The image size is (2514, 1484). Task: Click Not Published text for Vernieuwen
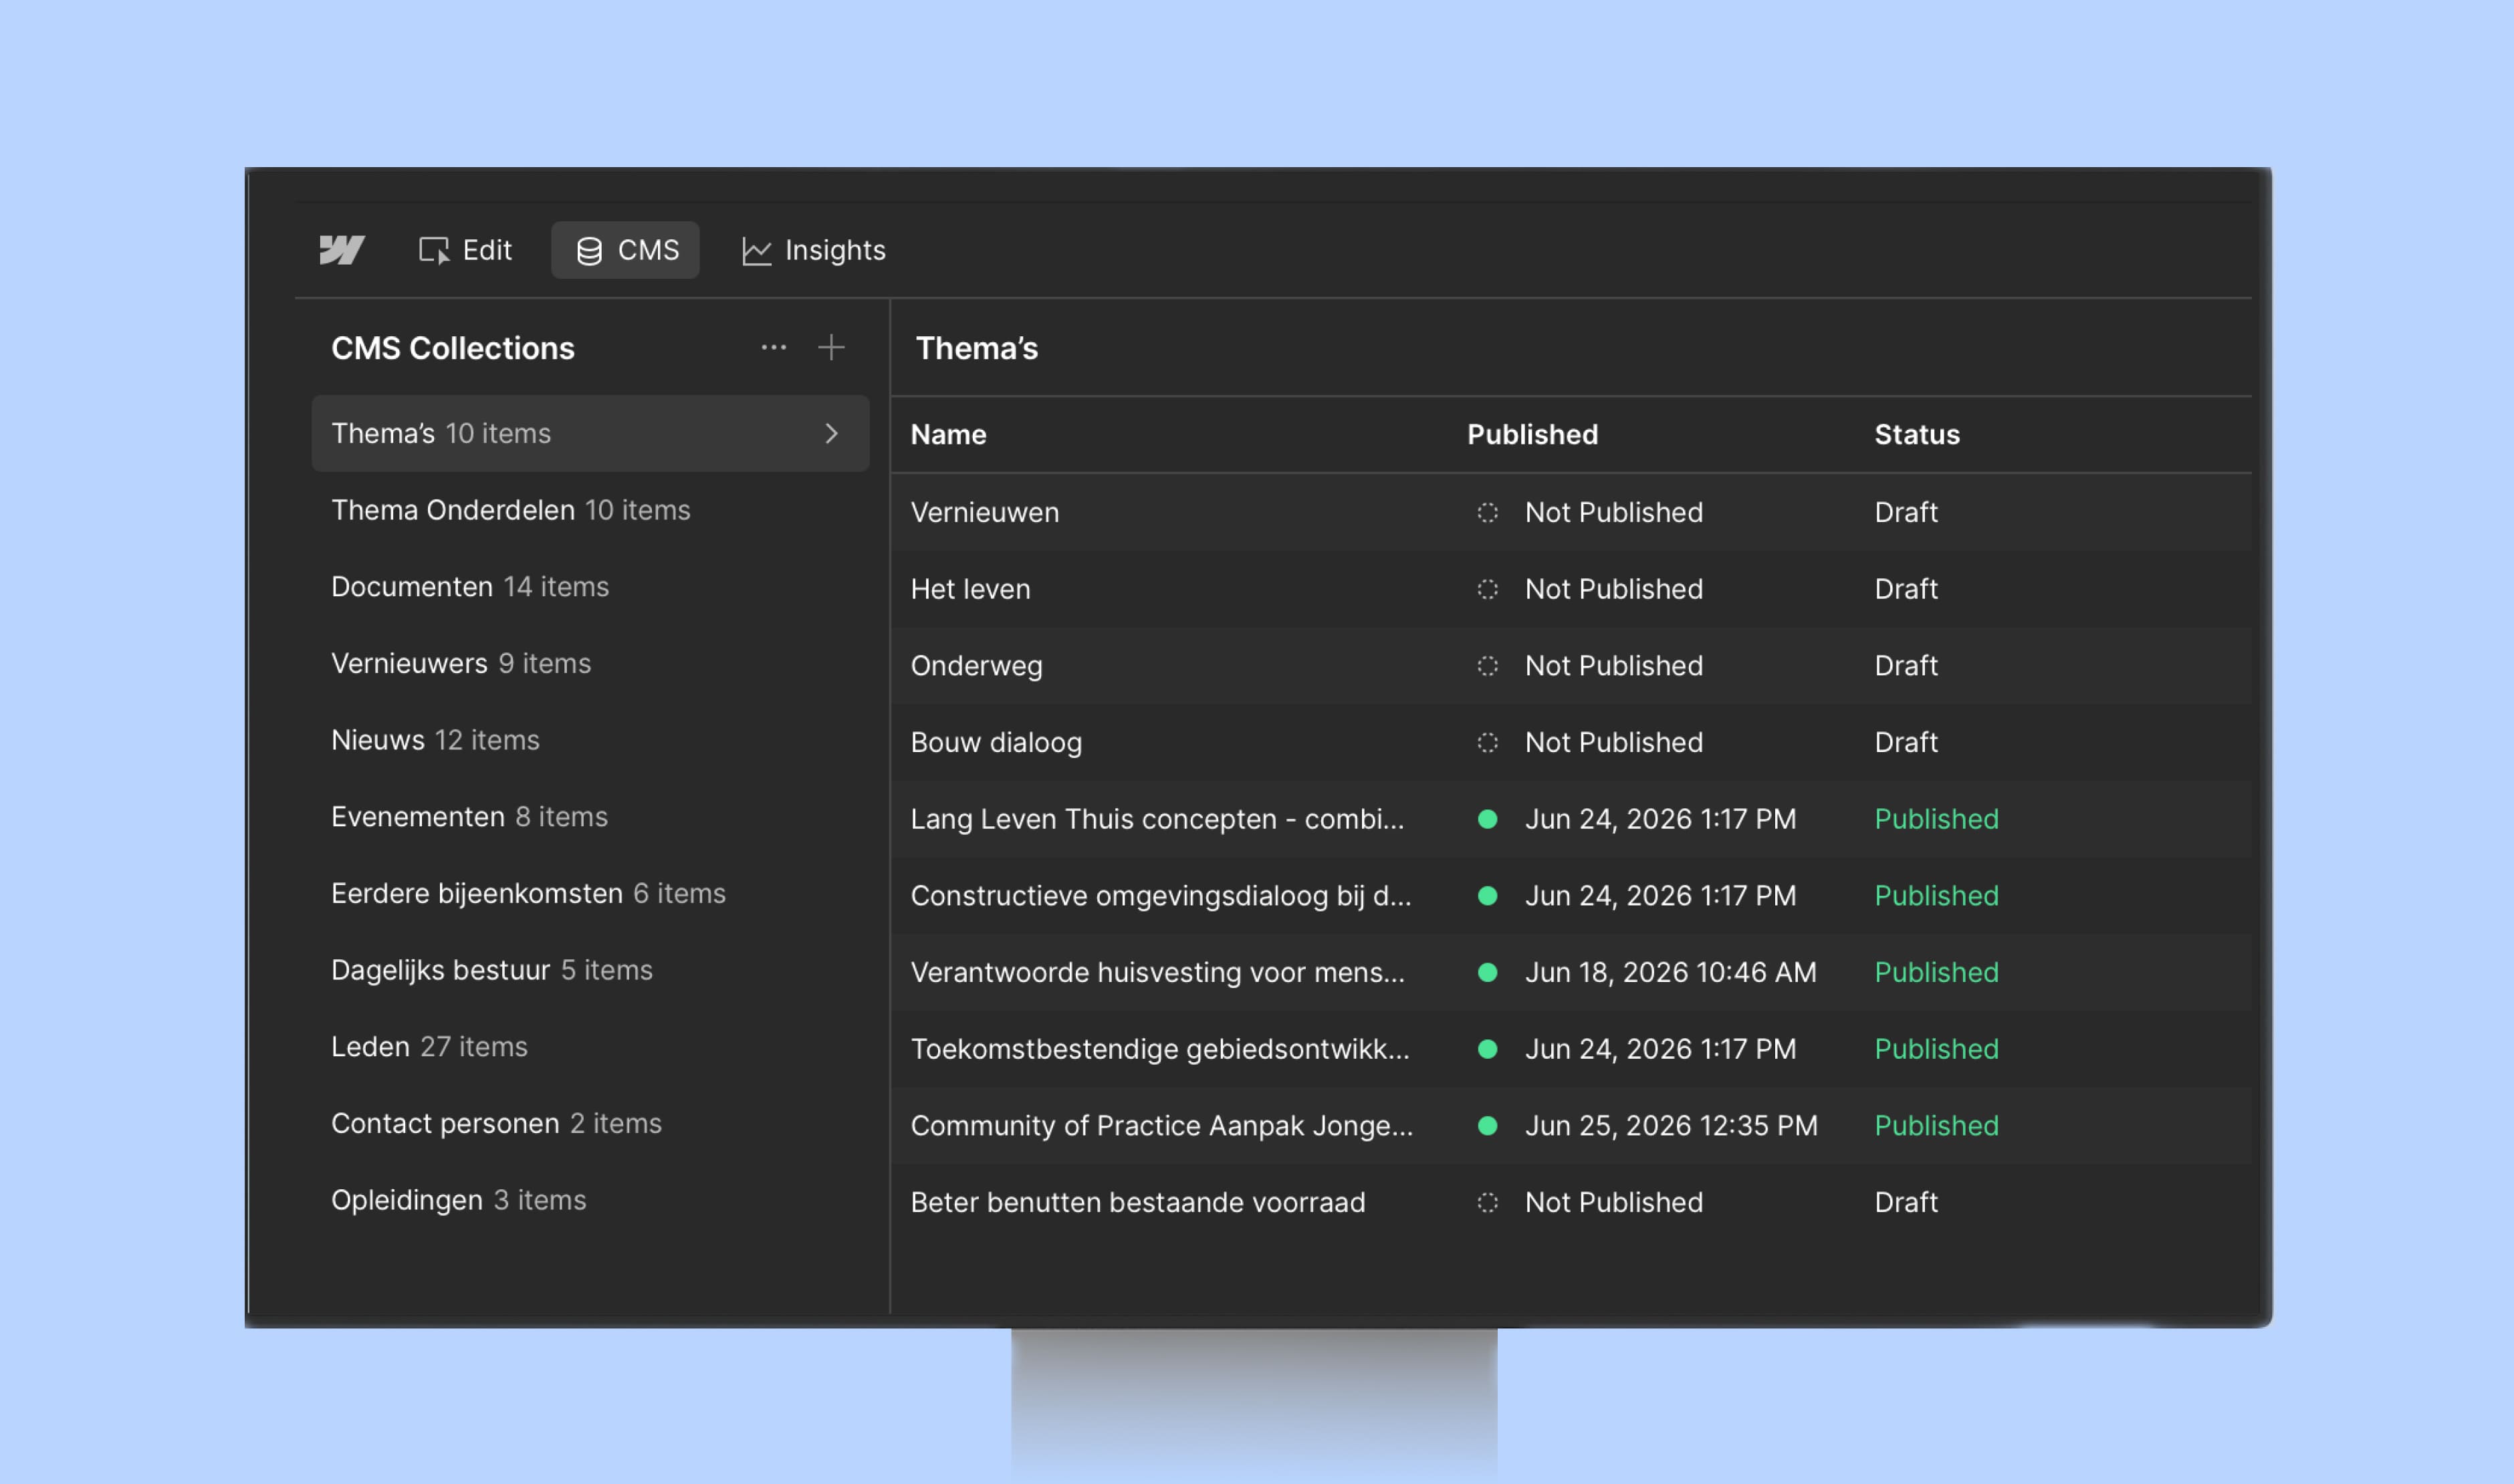point(1613,513)
